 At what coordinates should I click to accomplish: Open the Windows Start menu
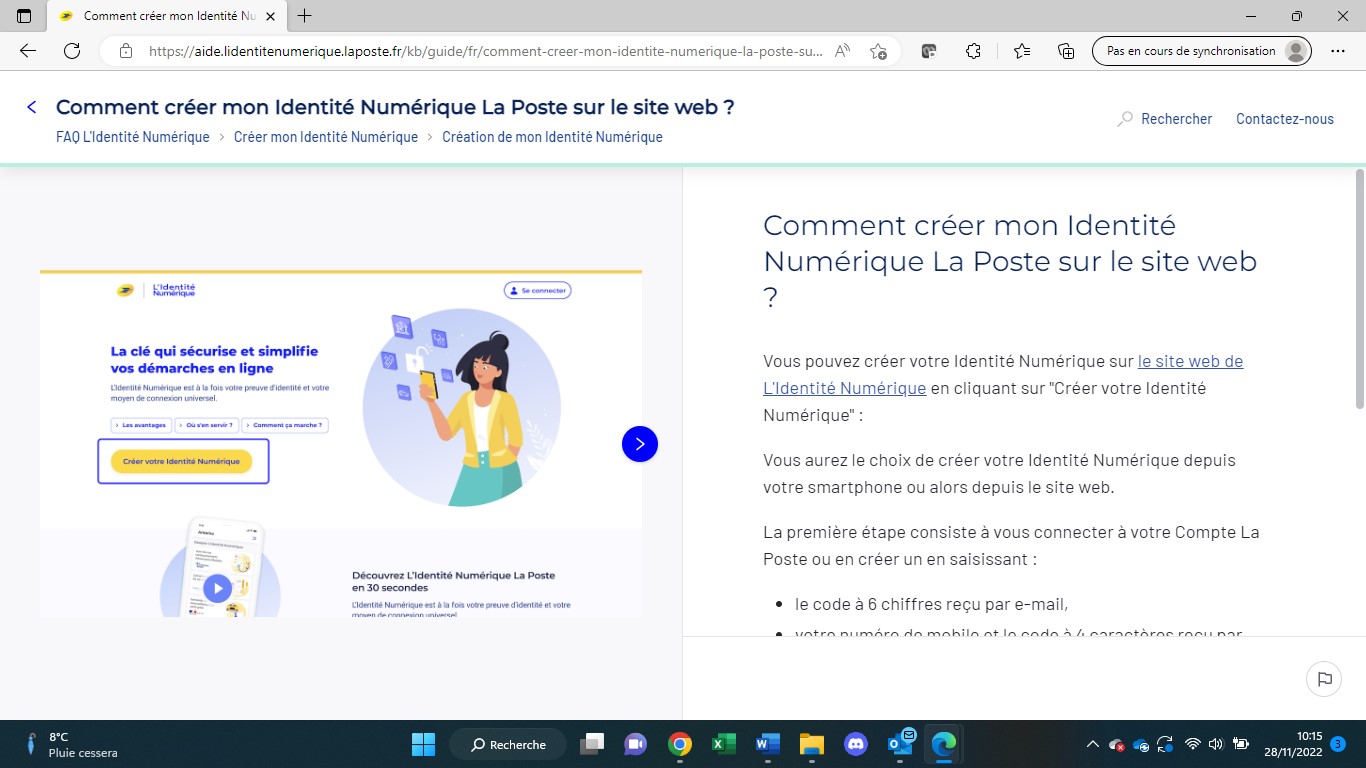point(423,744)
